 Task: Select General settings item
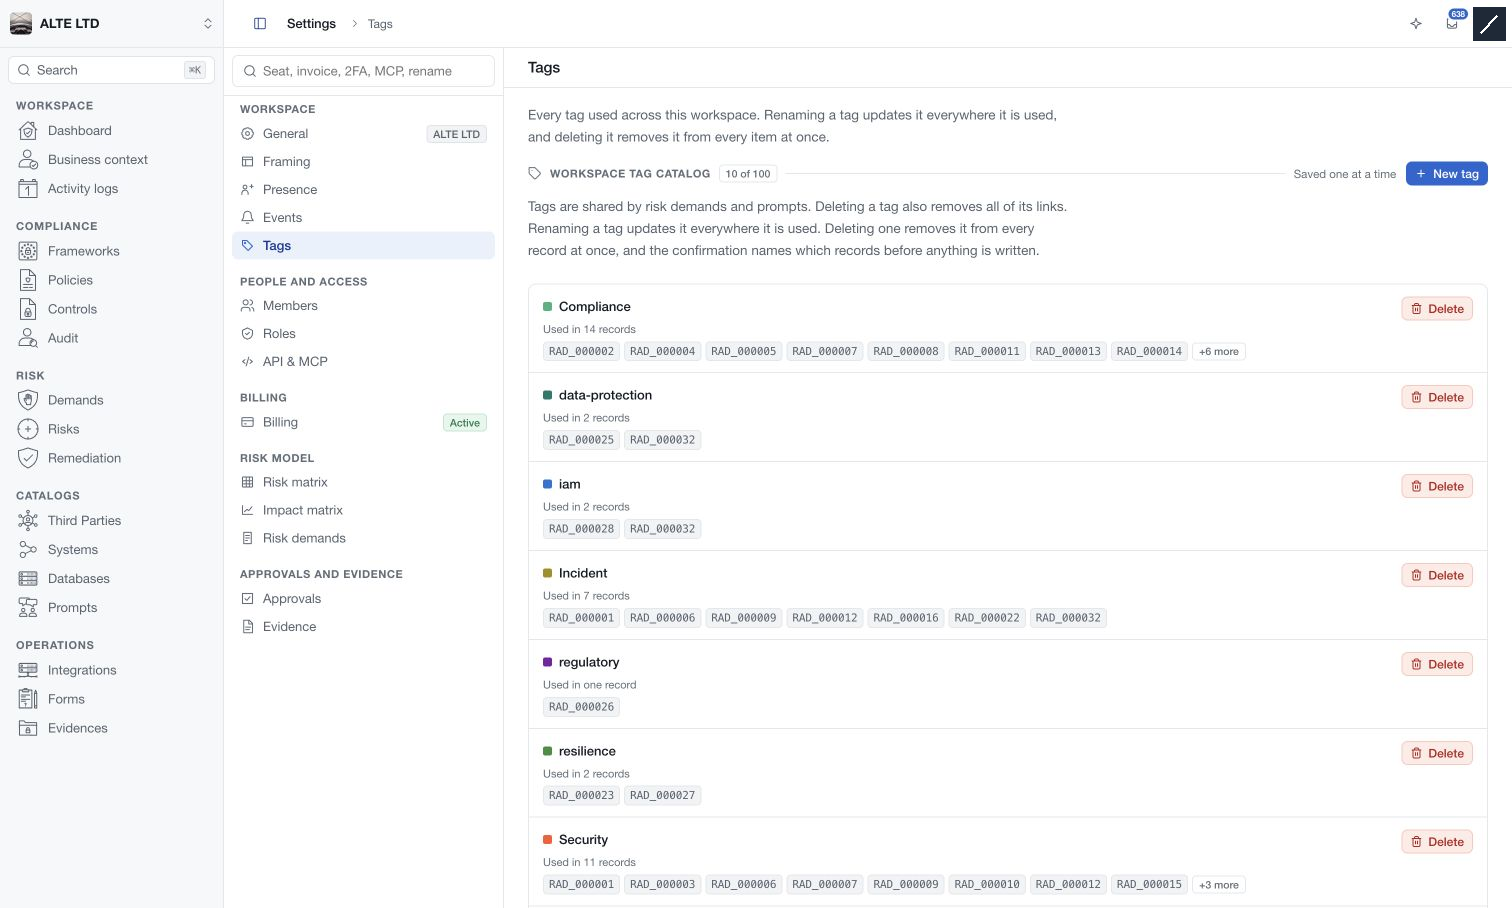point(363,134)
